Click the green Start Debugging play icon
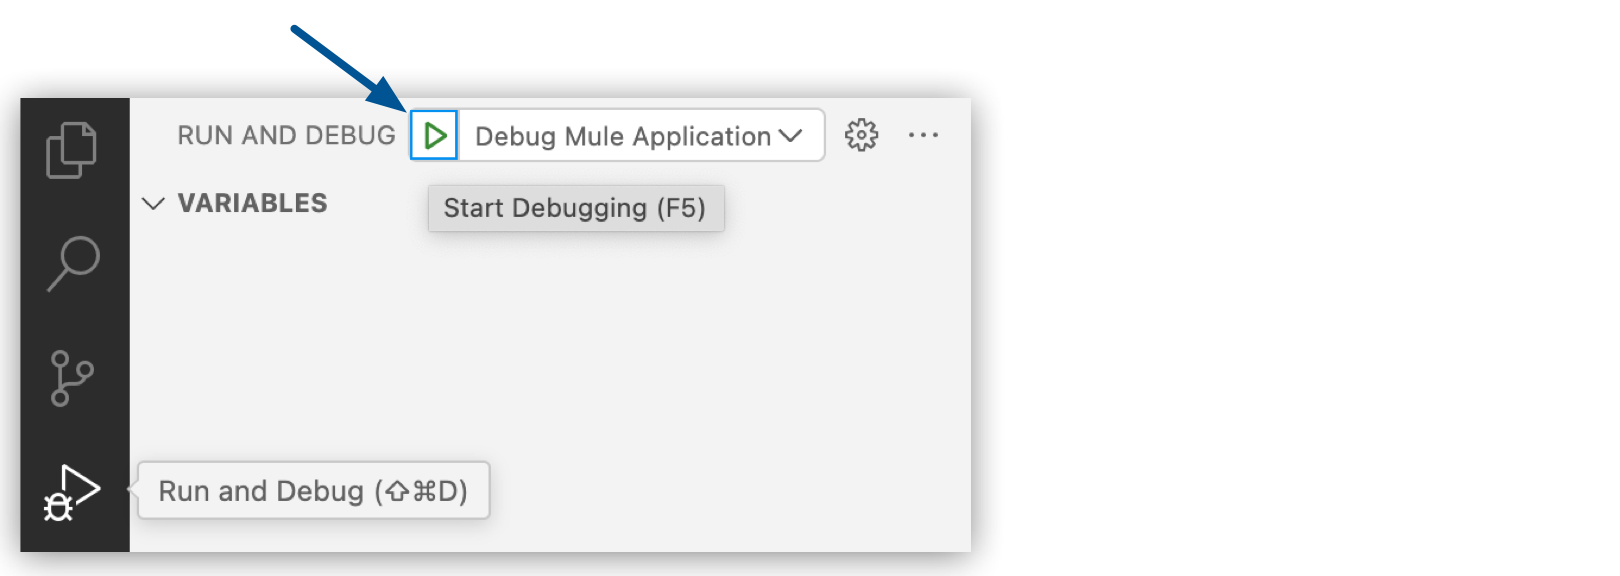This screenshot has height=576, width=1620. click(435, 135)
